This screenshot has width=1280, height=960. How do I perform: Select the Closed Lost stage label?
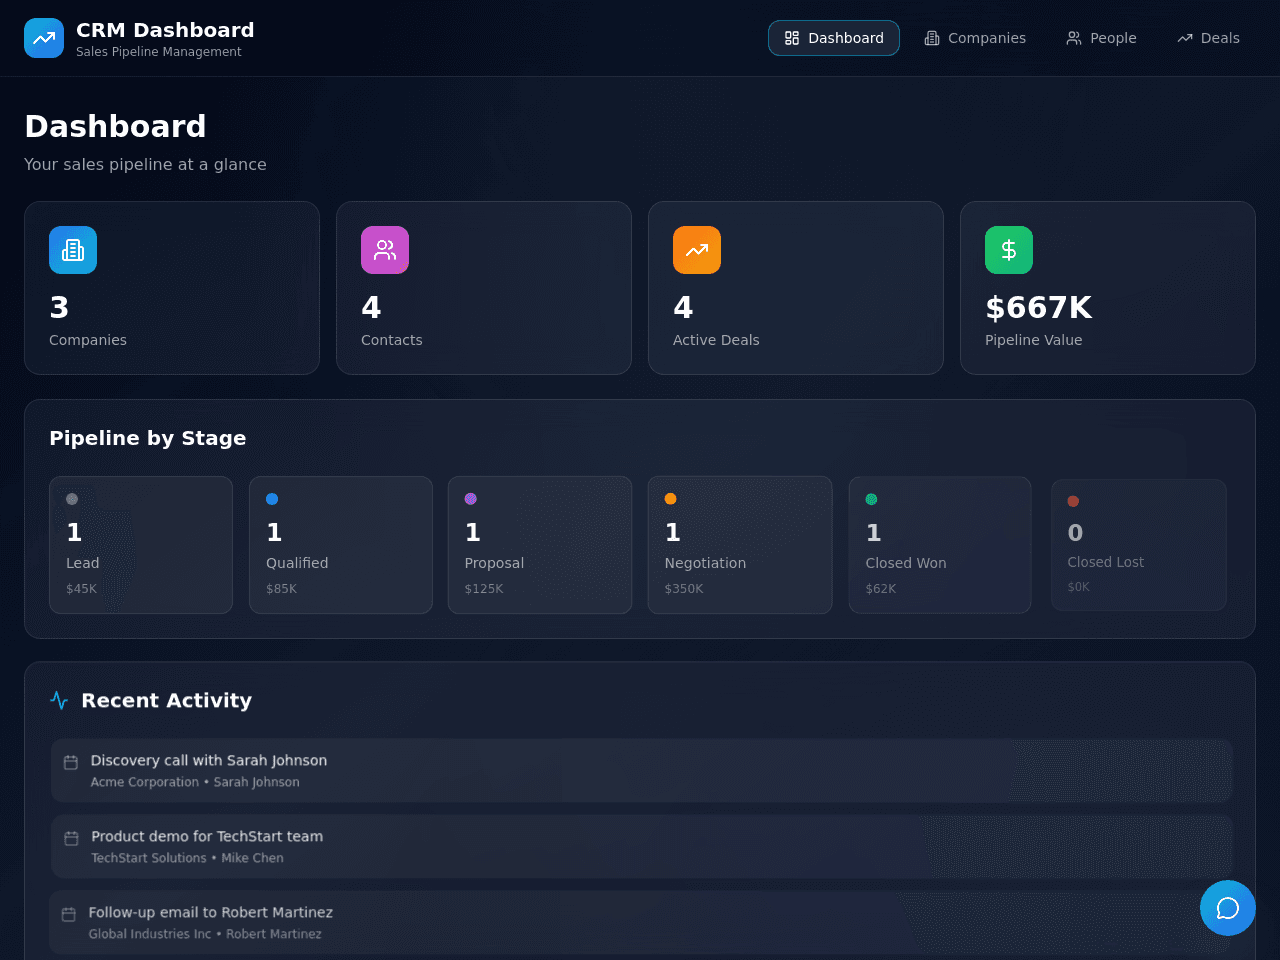click(x=1105, y=562)
